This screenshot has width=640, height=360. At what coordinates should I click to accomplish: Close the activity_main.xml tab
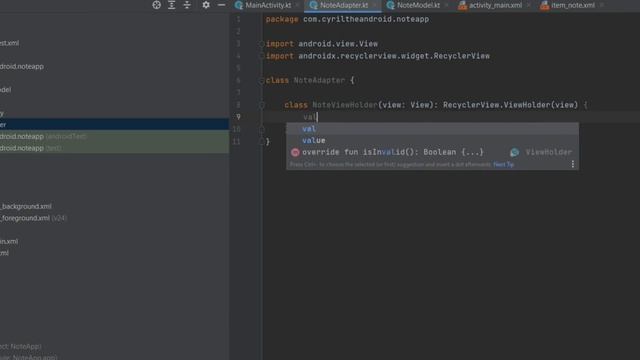pyautogui.click(x=529, y=5)
